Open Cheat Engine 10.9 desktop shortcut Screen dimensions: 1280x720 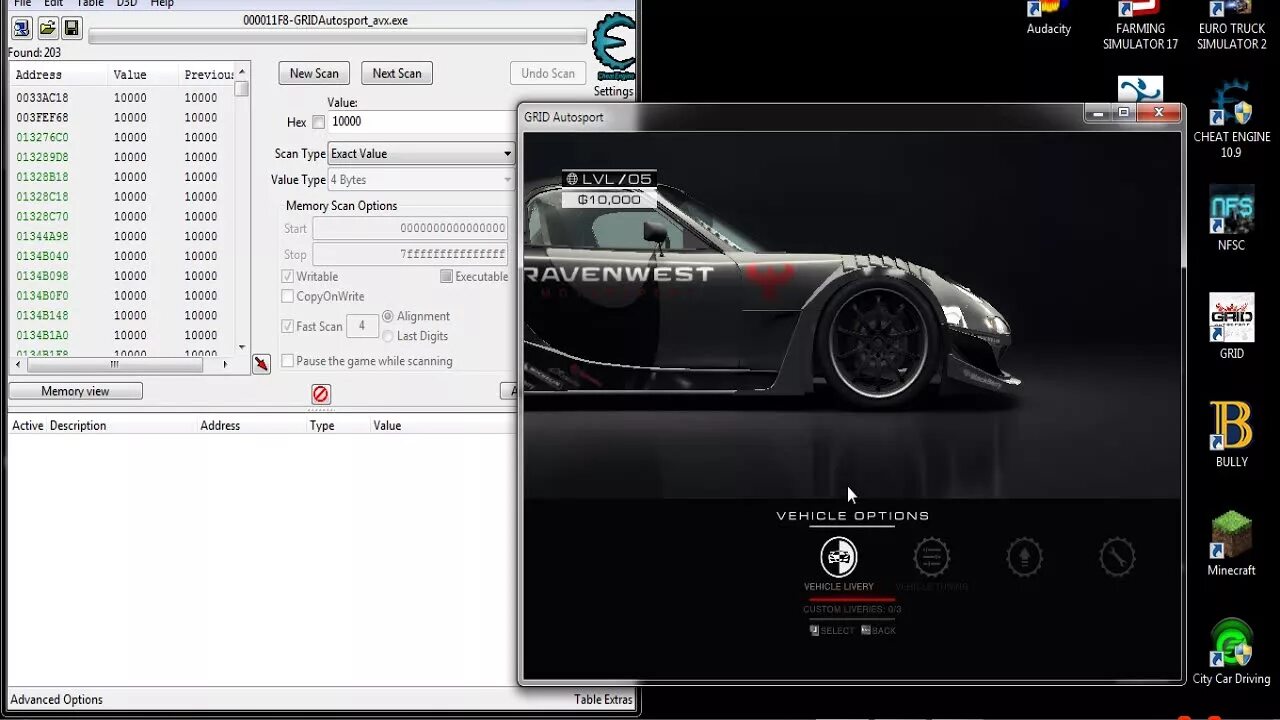click(x=1232, y=120)
